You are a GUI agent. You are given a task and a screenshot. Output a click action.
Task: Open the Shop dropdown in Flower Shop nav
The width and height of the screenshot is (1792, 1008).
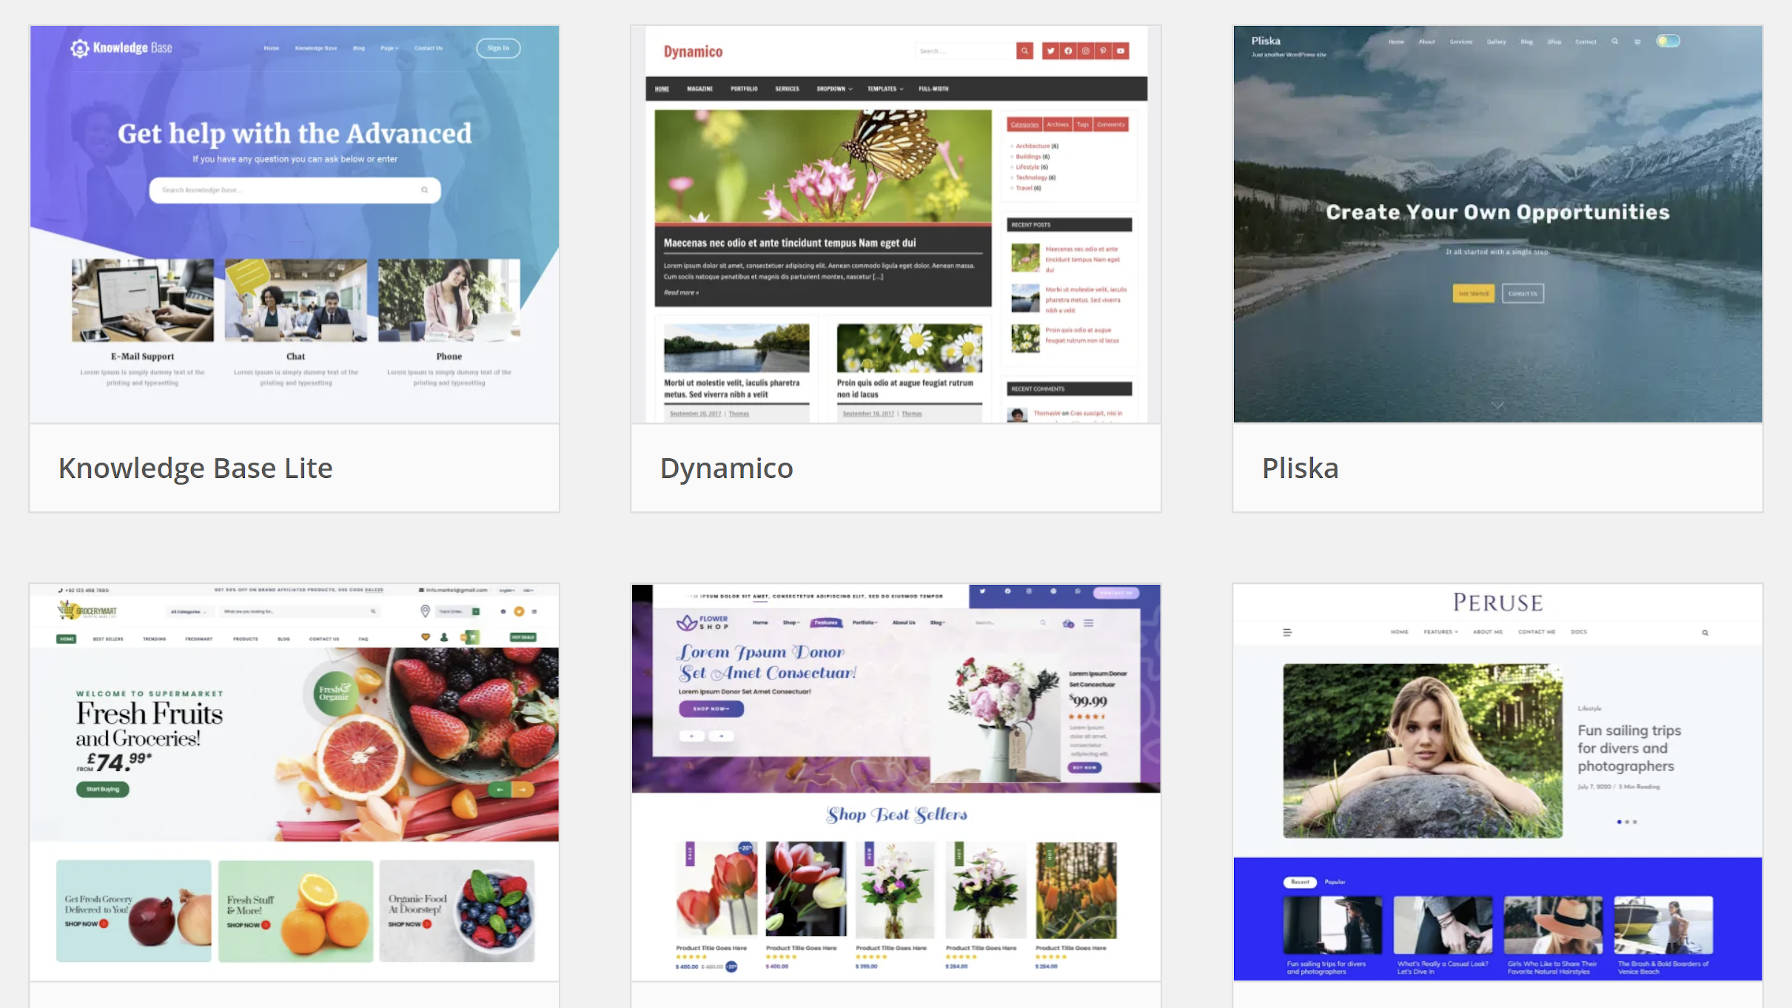[791, 622]
